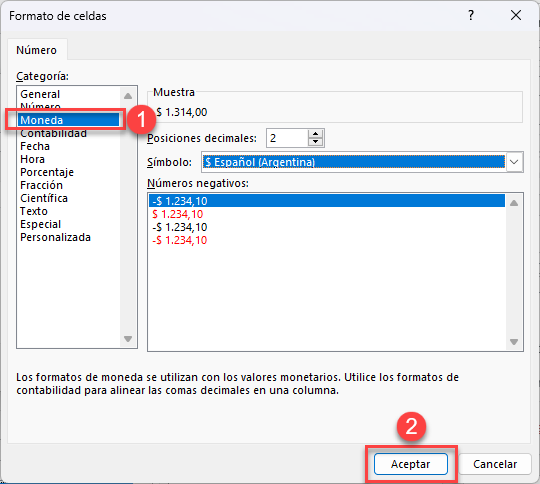Pick the Científica category
The image size is (540, 484).
[68, 198]
